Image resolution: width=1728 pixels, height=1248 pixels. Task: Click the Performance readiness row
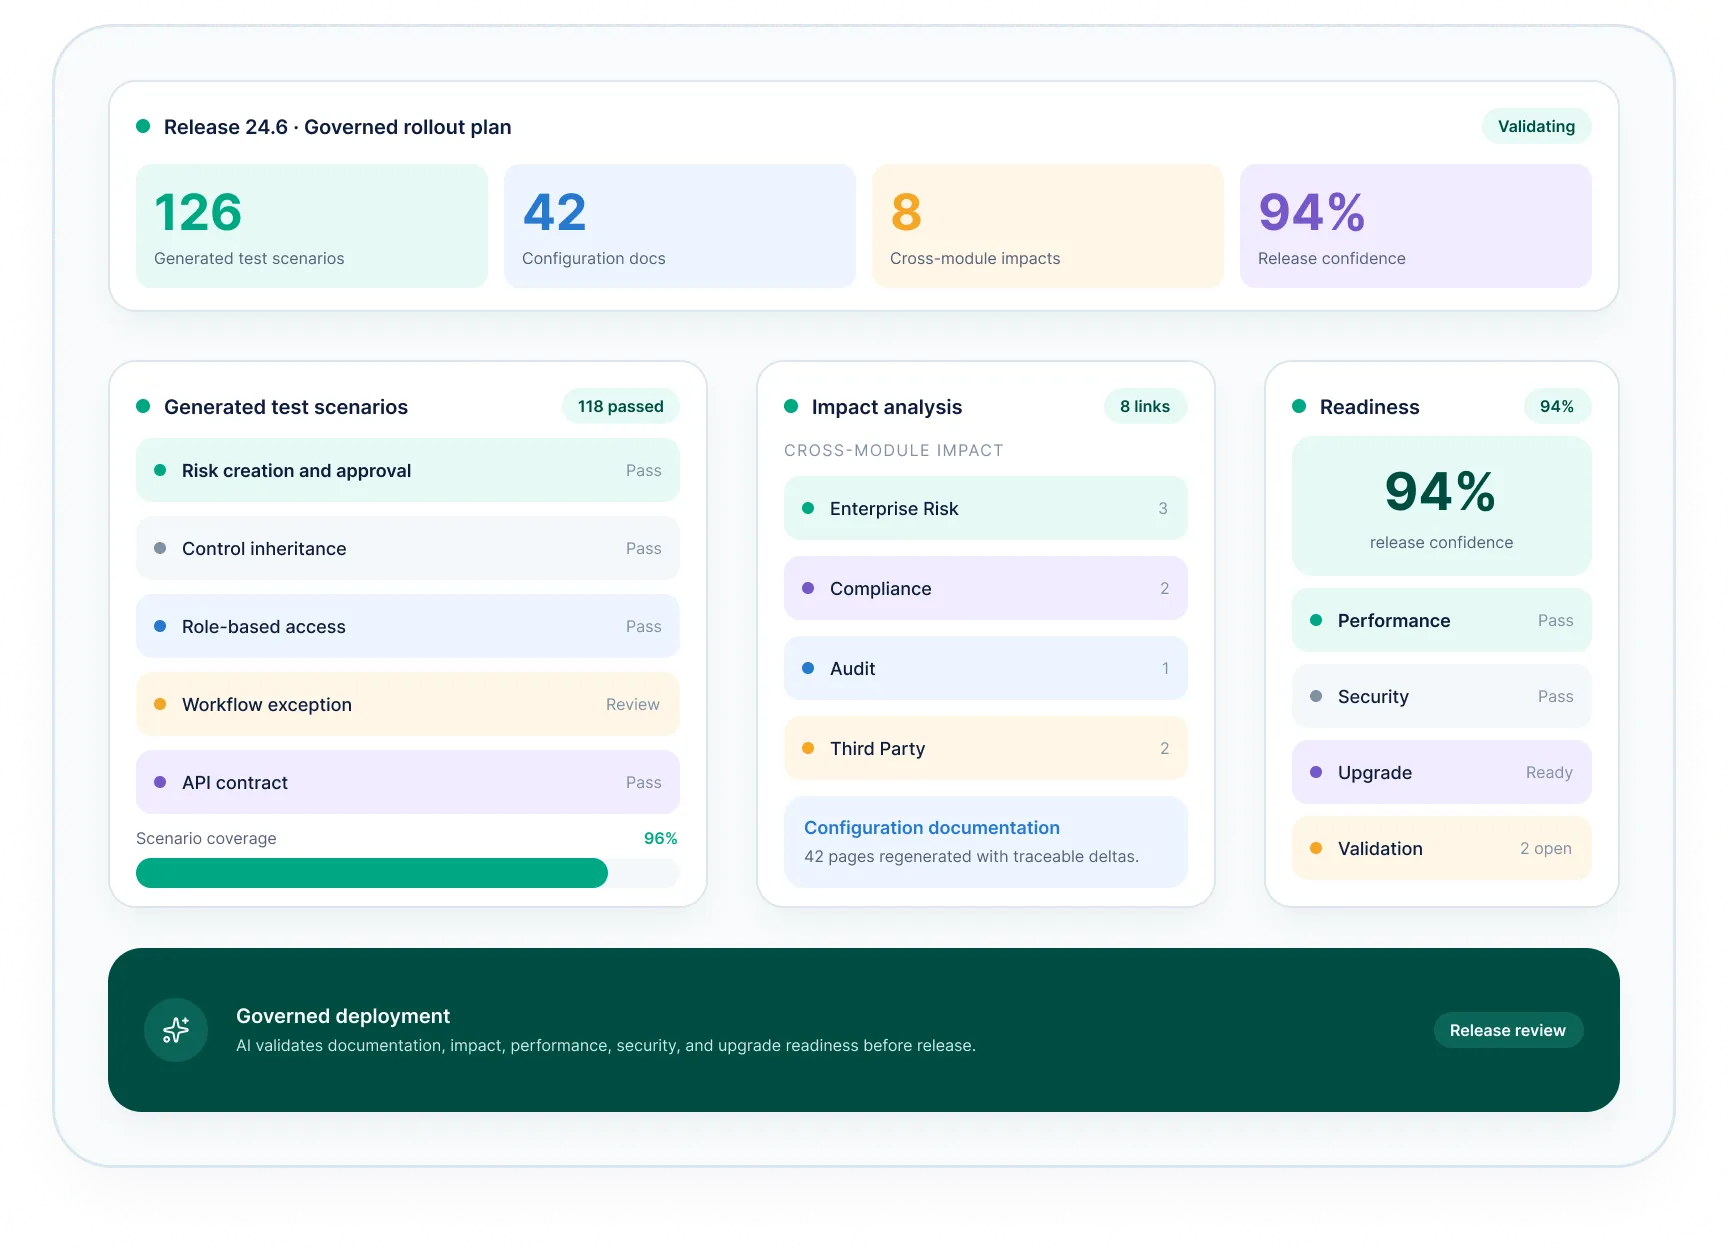(x=1442, y=620)
